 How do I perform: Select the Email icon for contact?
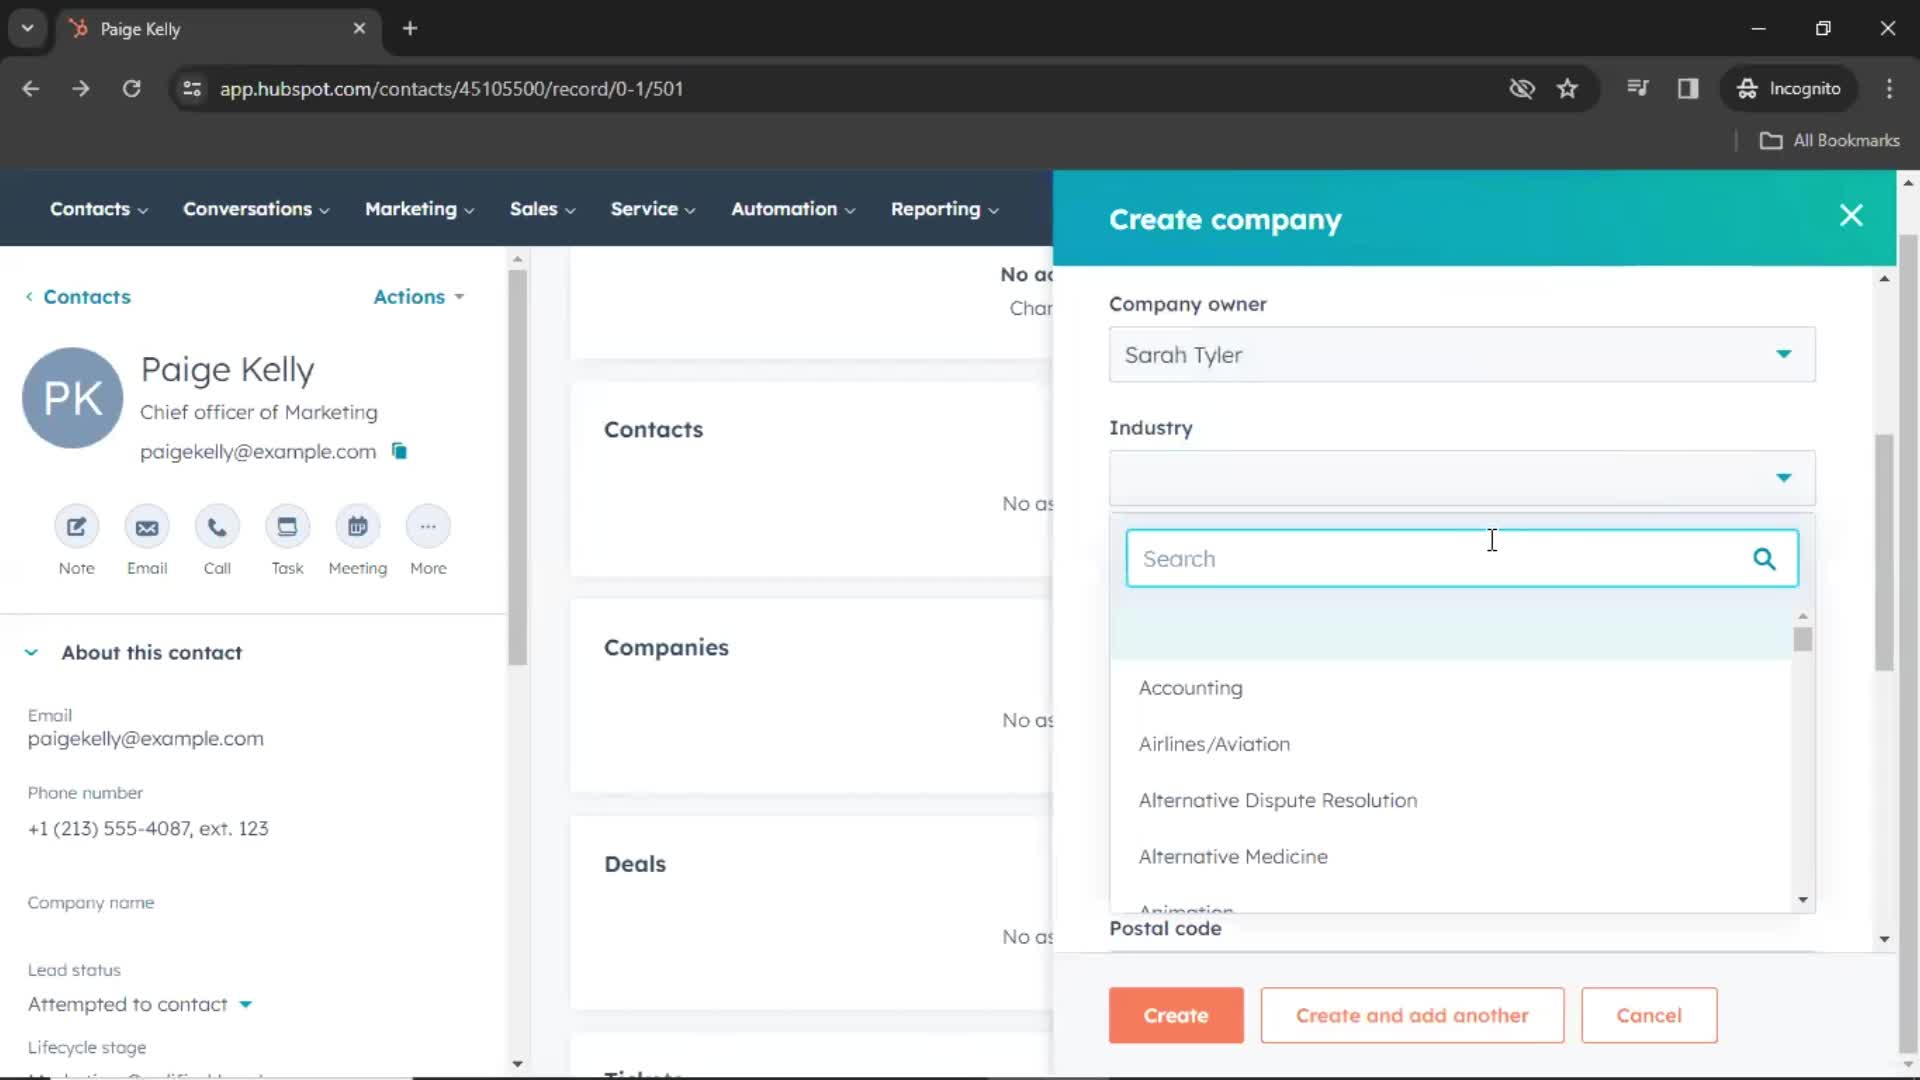(146, 526)
